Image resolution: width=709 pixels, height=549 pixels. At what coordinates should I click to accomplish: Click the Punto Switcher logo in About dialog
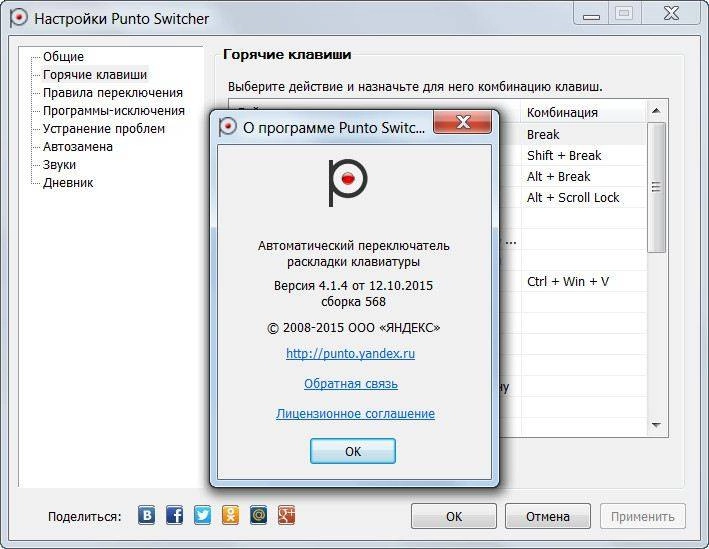347,183
